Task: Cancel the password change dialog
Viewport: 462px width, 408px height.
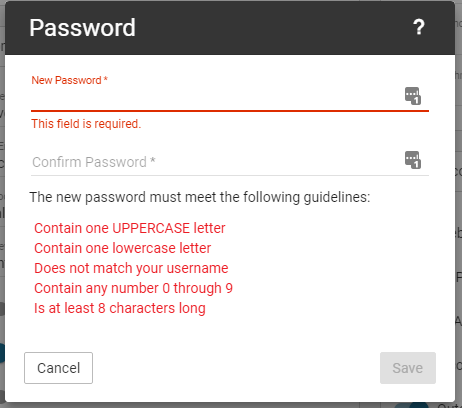Action: (x=58, y=368)
